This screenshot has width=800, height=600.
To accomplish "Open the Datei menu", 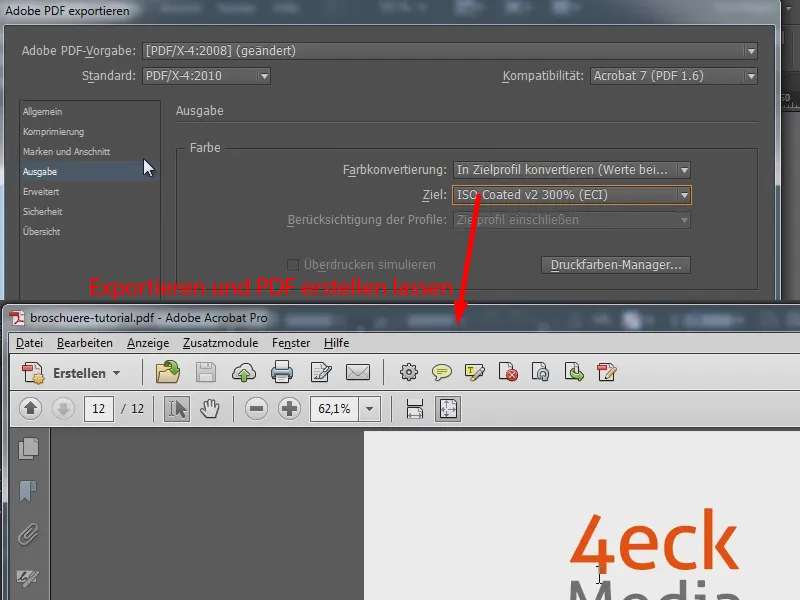I will (x=29, y=343).
